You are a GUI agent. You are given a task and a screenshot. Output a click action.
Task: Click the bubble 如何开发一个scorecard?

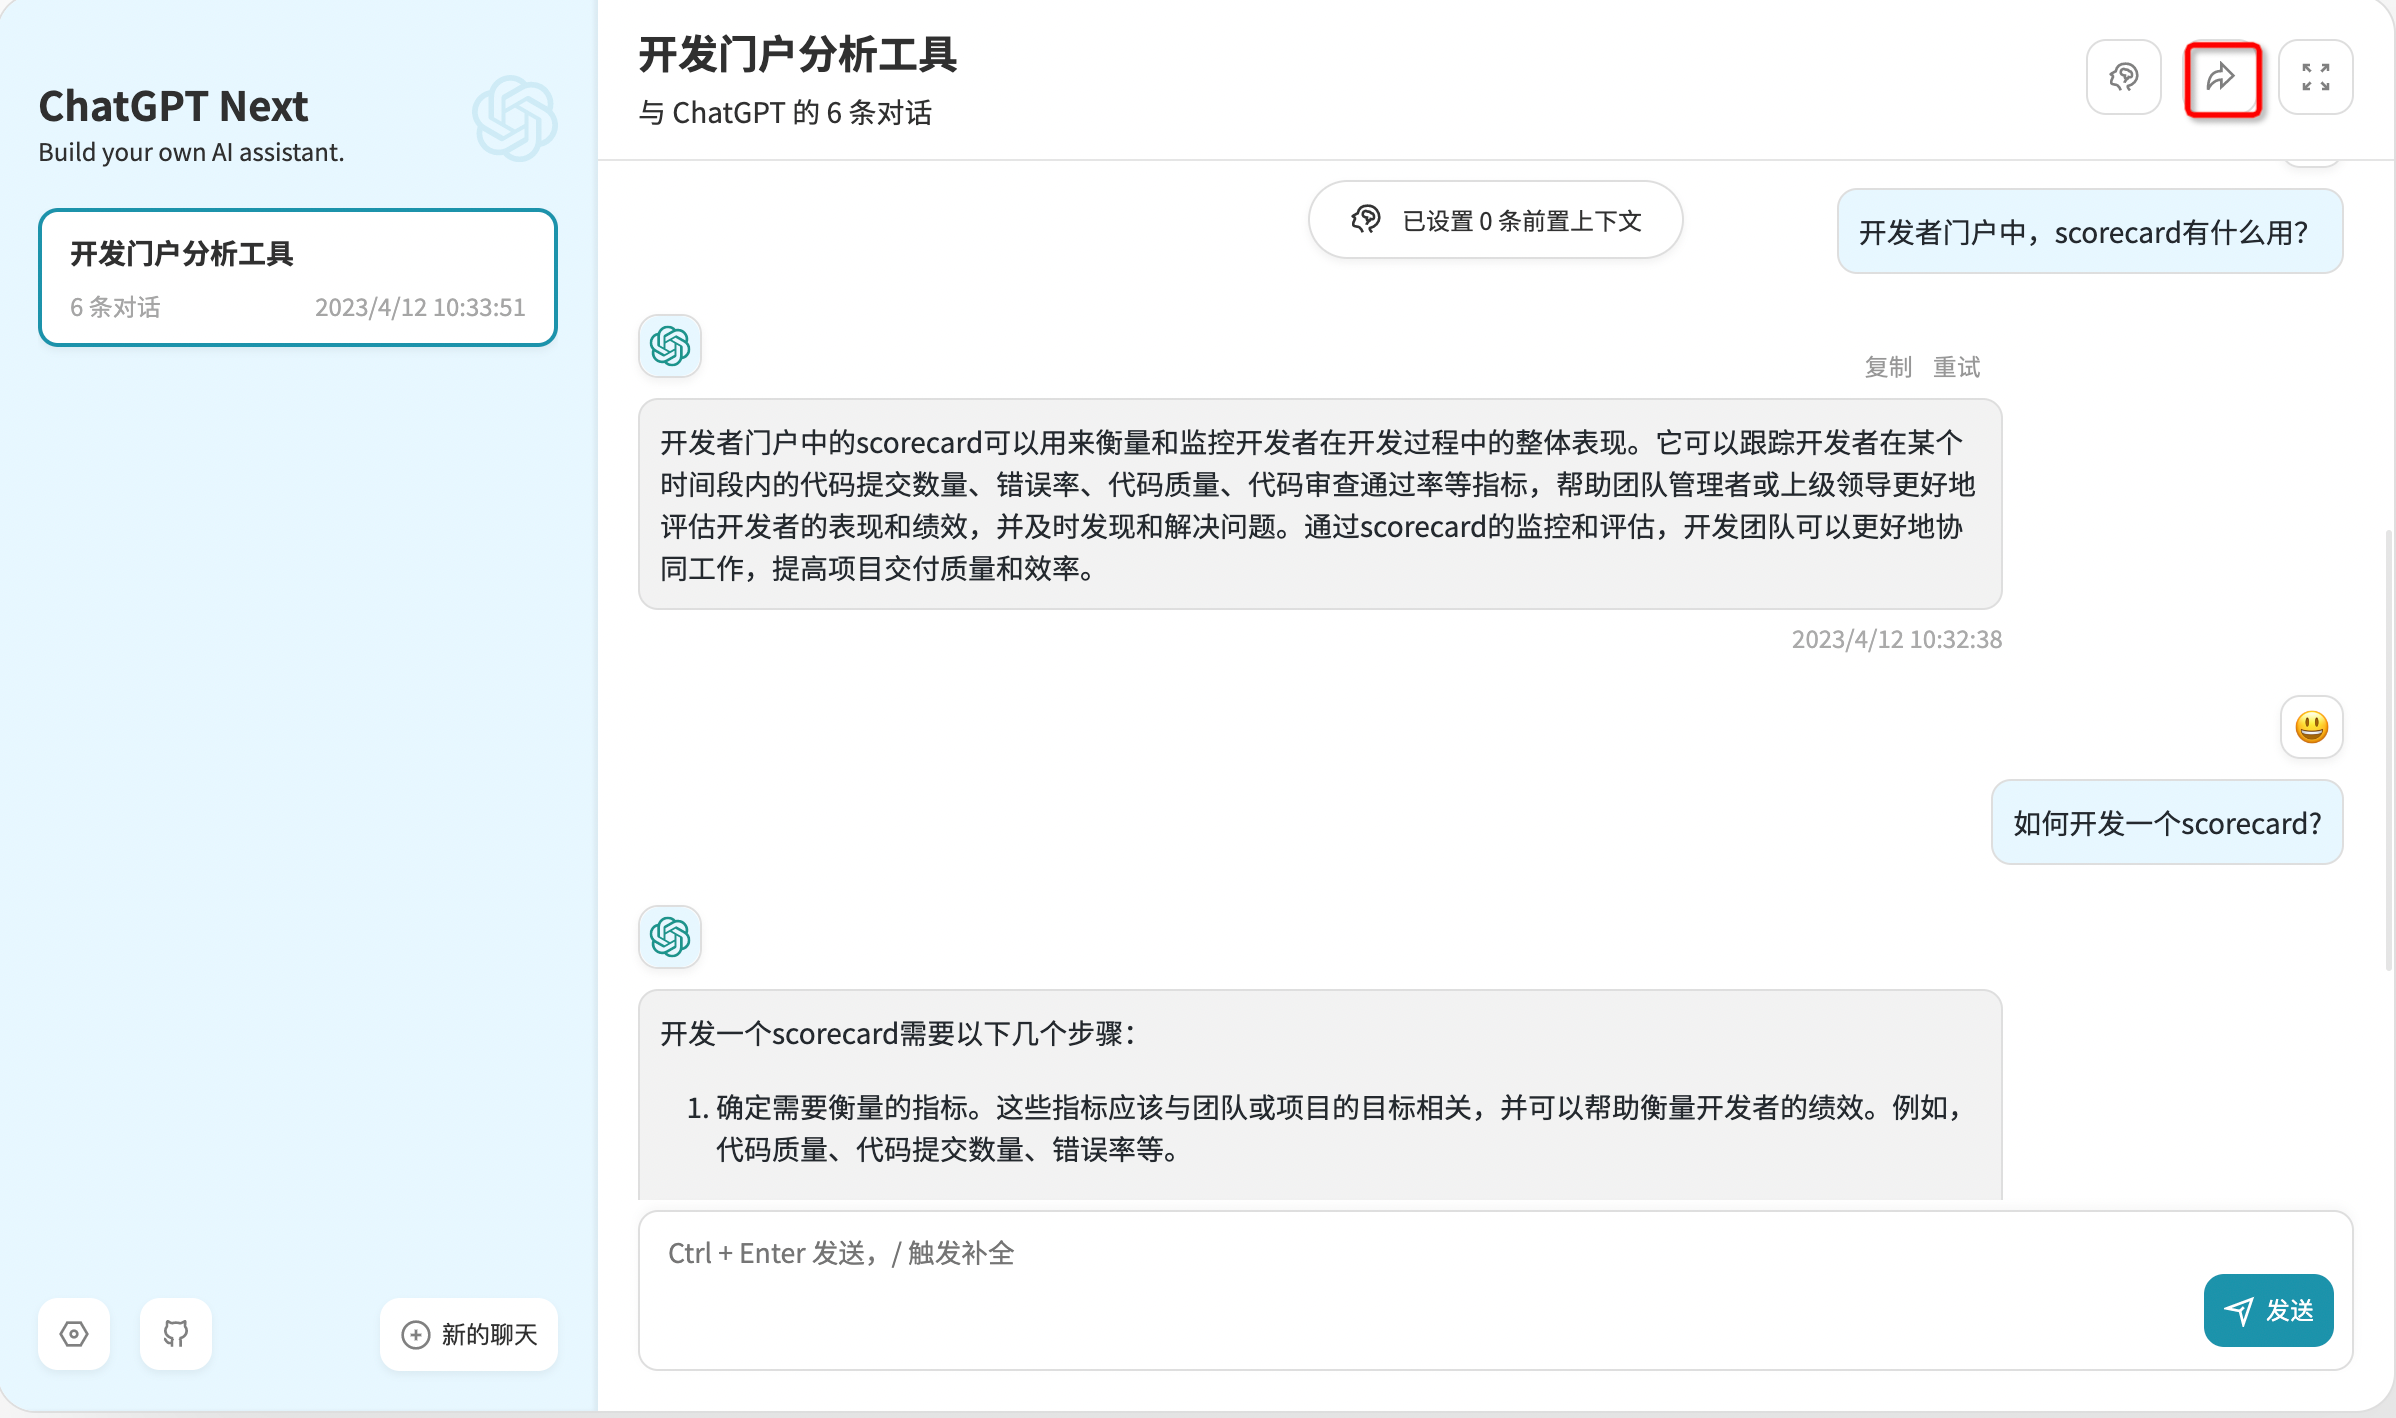point(2166,822)
